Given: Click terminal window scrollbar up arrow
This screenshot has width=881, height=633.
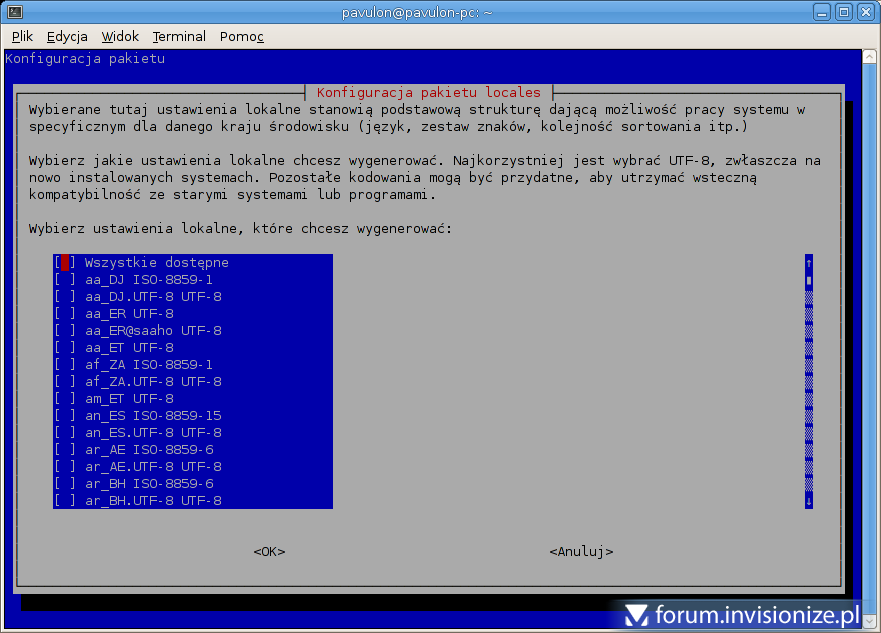Looking at the screenshot, I should click(869, 57).
